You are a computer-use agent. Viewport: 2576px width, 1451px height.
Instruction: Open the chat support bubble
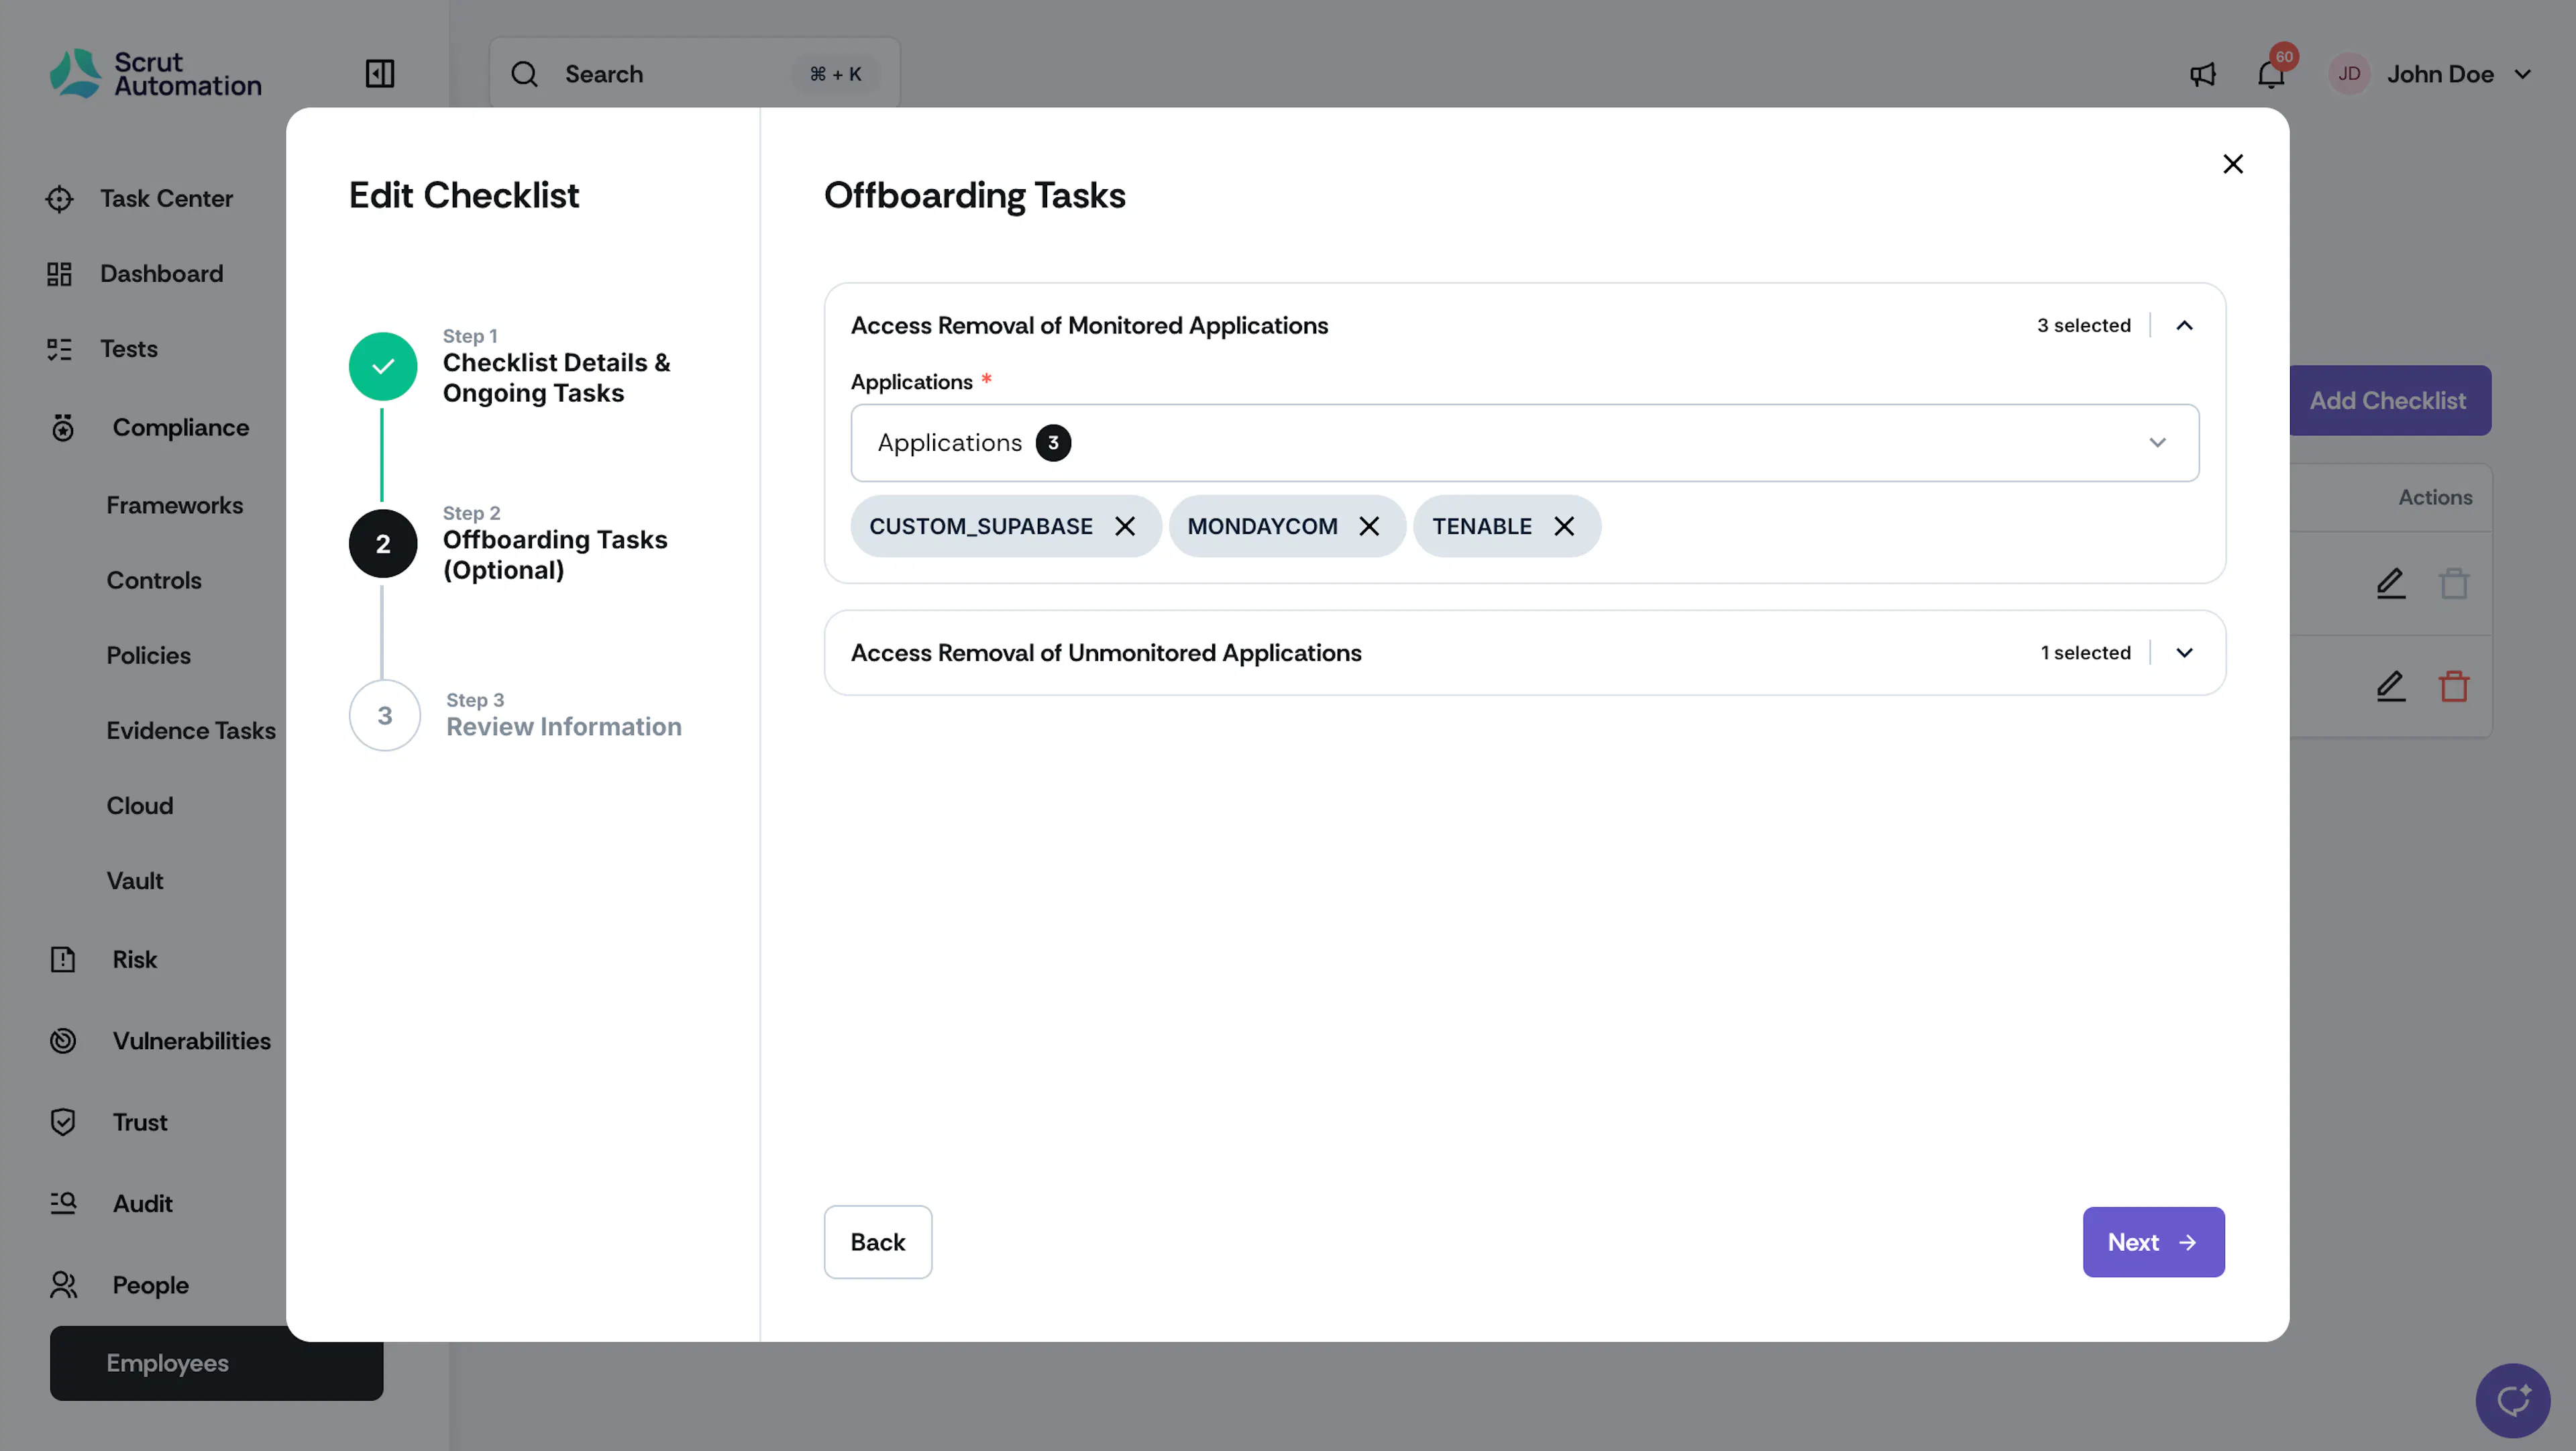2513,1400
